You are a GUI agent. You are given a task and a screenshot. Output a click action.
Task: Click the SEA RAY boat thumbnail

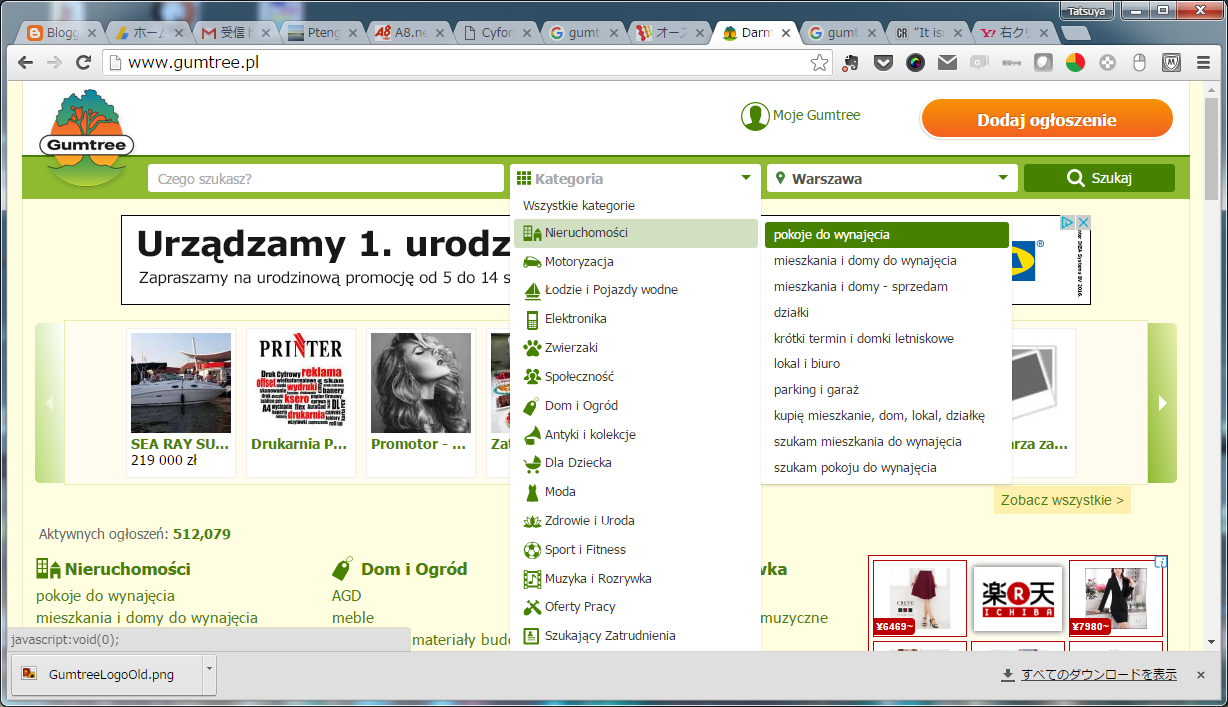180,382
